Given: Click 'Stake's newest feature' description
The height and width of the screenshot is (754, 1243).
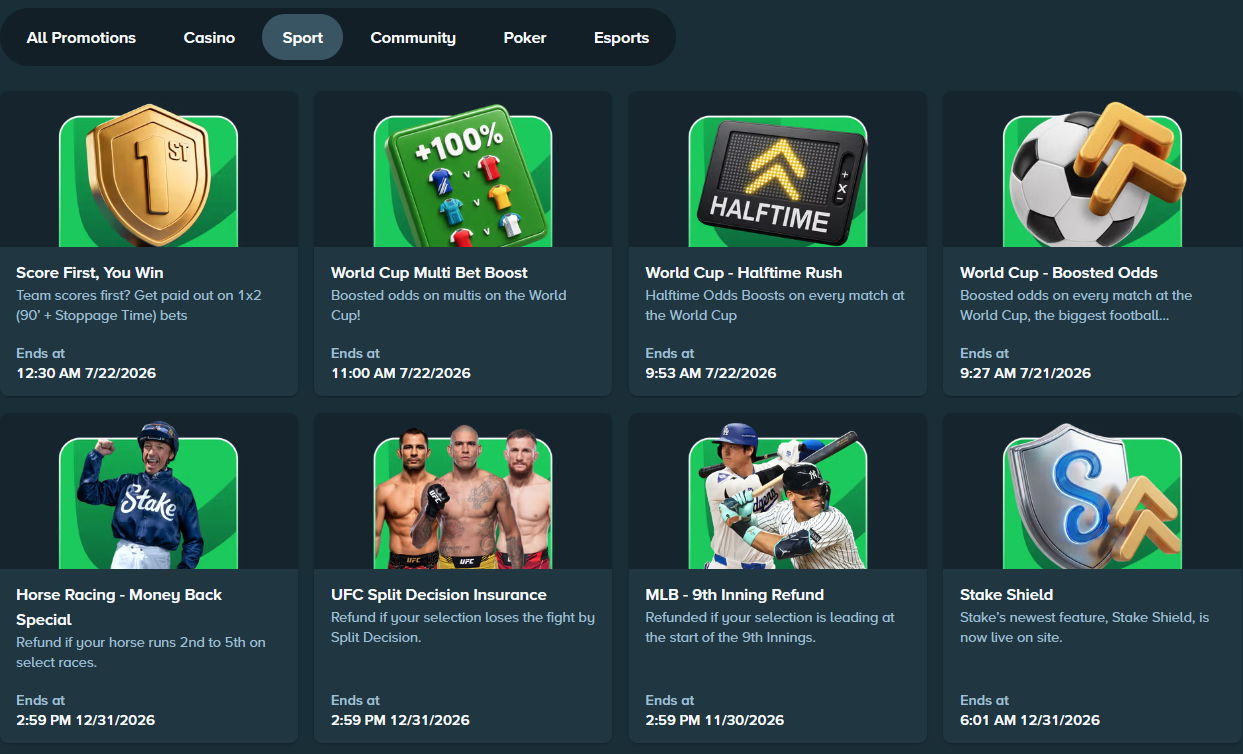Looking at the screenshot, I should tap(1085, 628).
